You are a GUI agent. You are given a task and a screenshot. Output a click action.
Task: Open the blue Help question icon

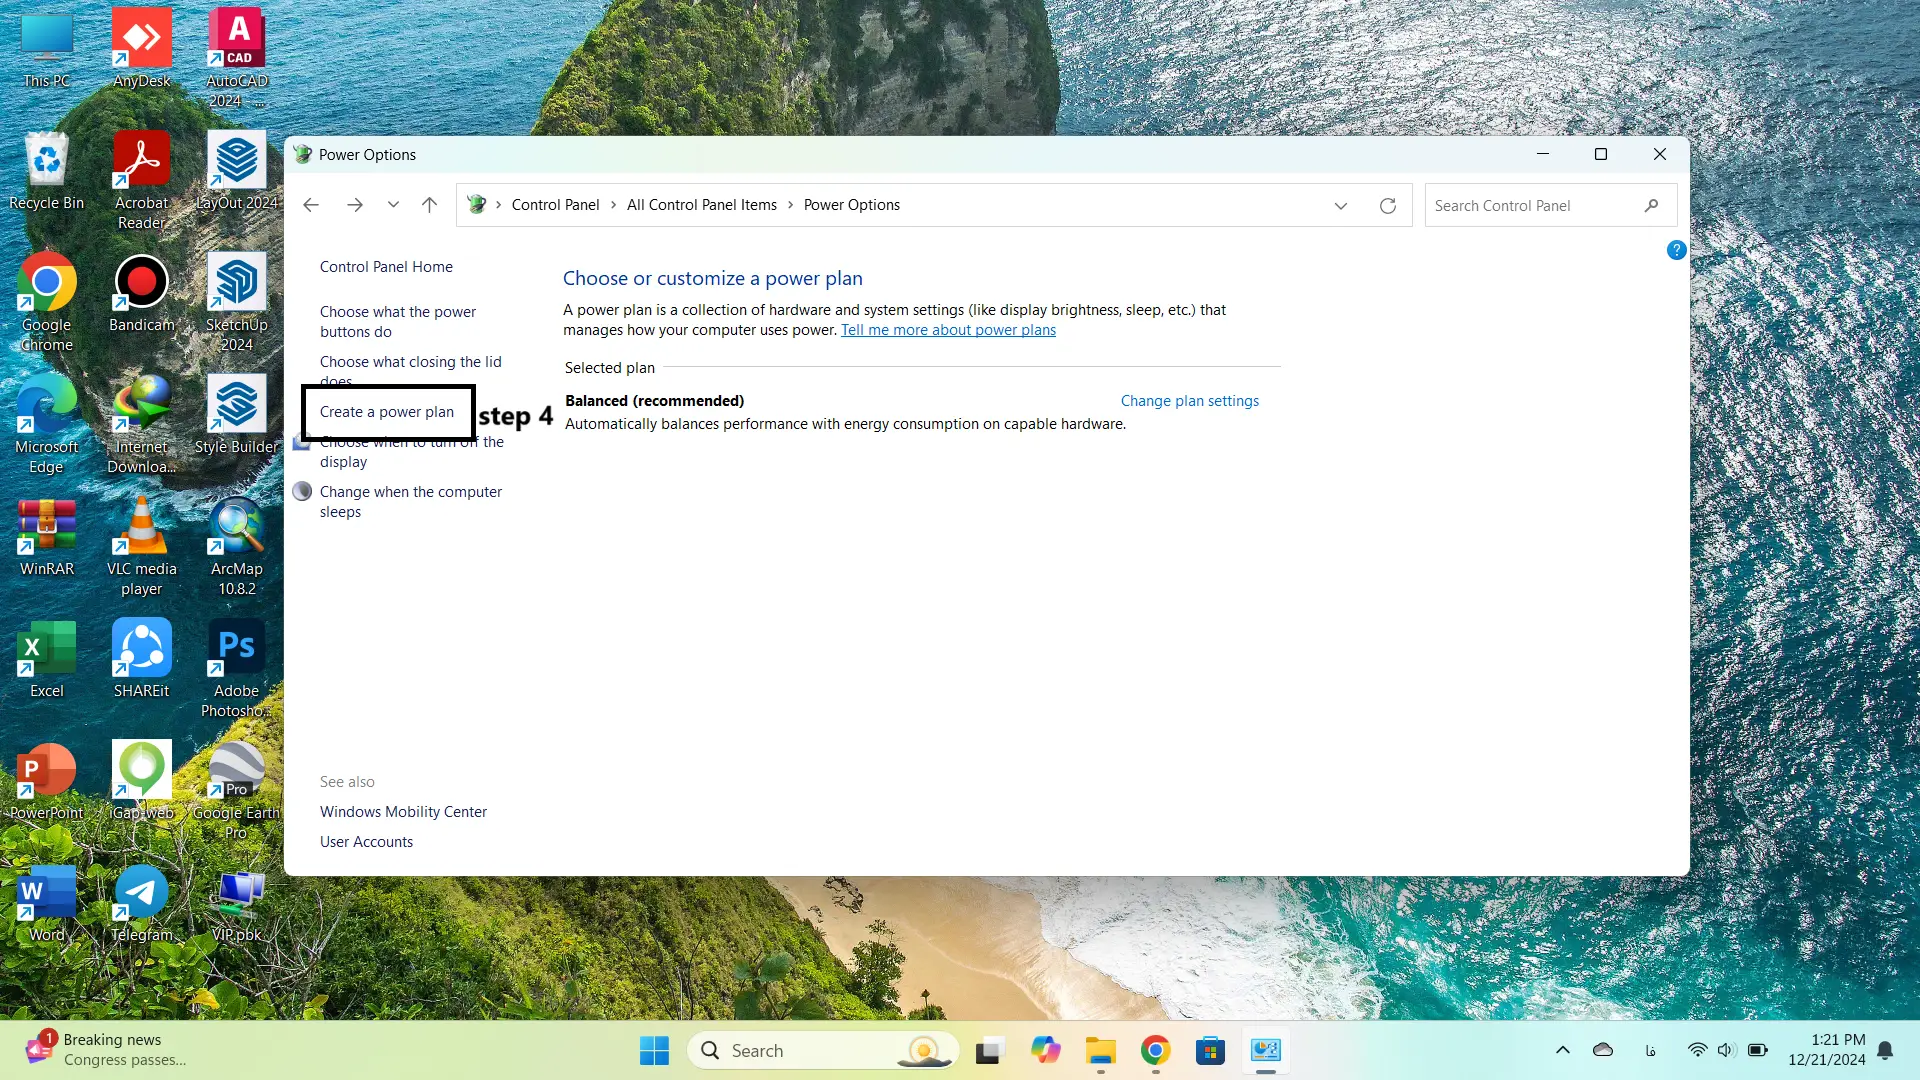(x=1676, y=250)
